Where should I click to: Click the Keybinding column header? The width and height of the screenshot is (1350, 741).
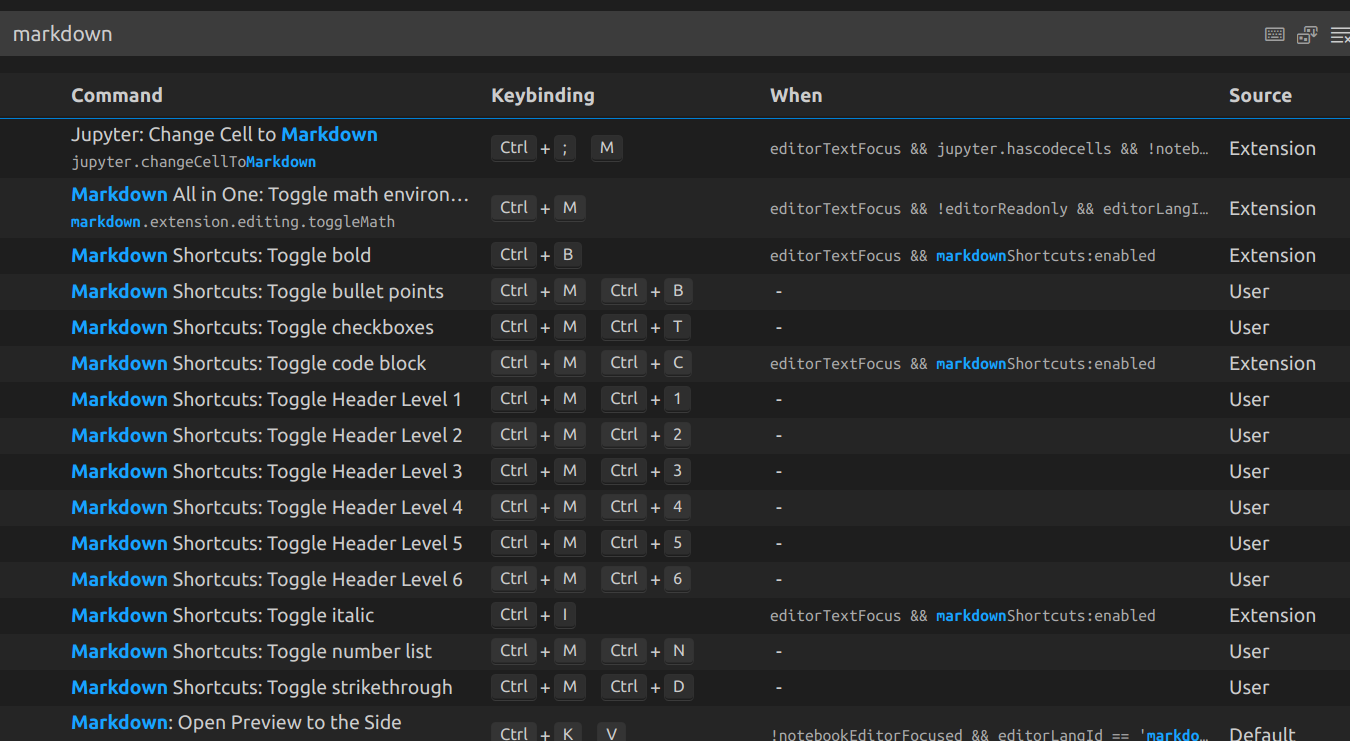click(543, 96)
